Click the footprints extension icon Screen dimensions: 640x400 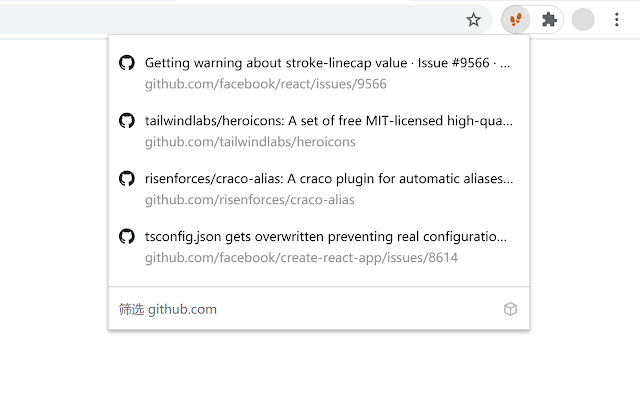[x=515, y=19]
